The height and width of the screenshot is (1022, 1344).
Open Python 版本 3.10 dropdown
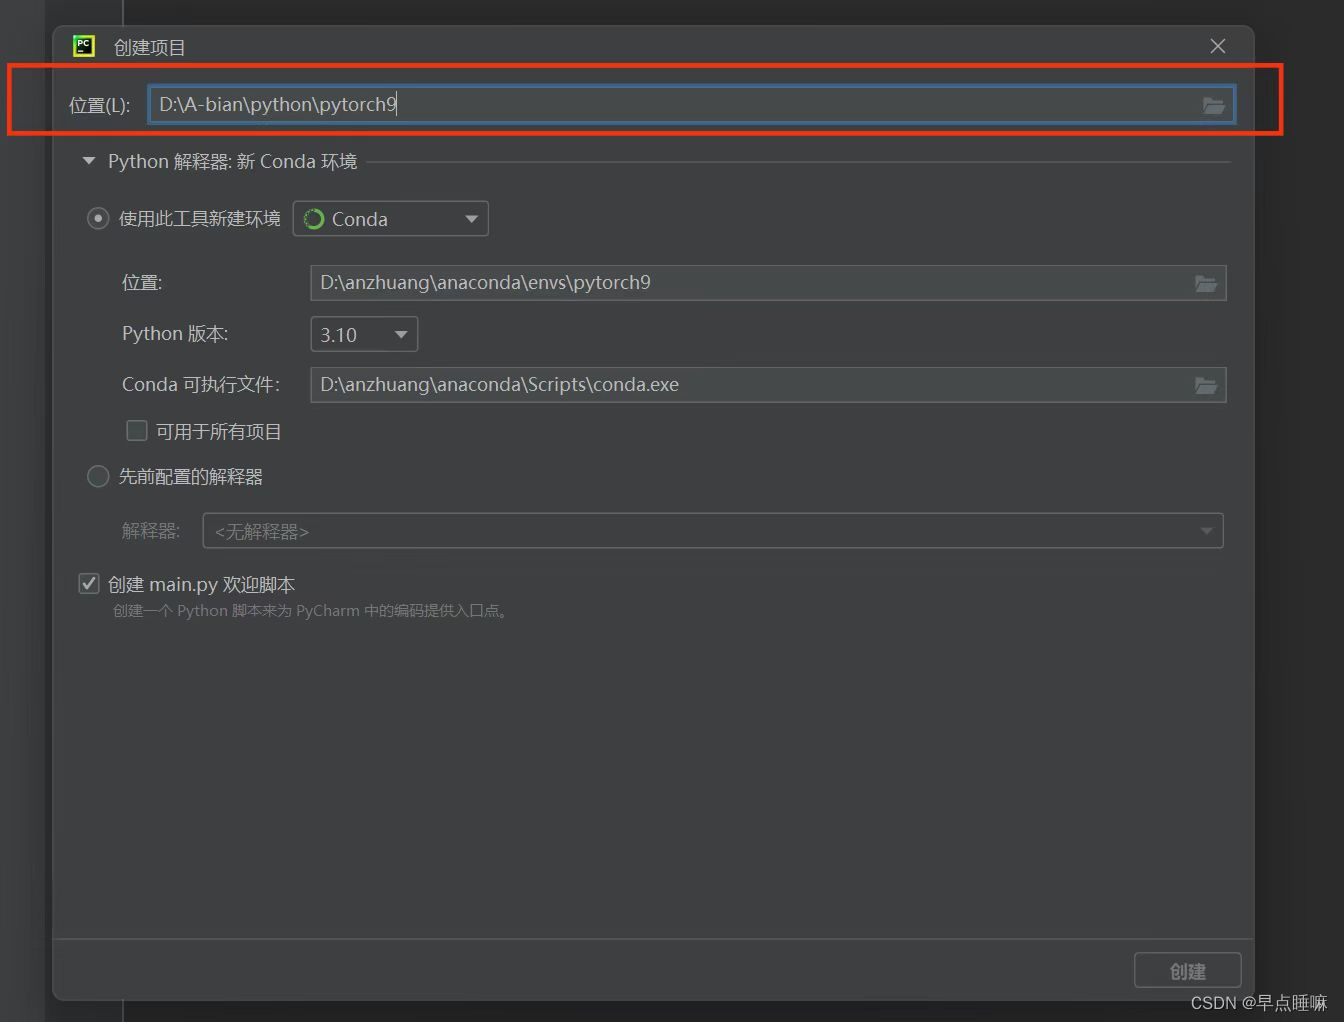364,334
